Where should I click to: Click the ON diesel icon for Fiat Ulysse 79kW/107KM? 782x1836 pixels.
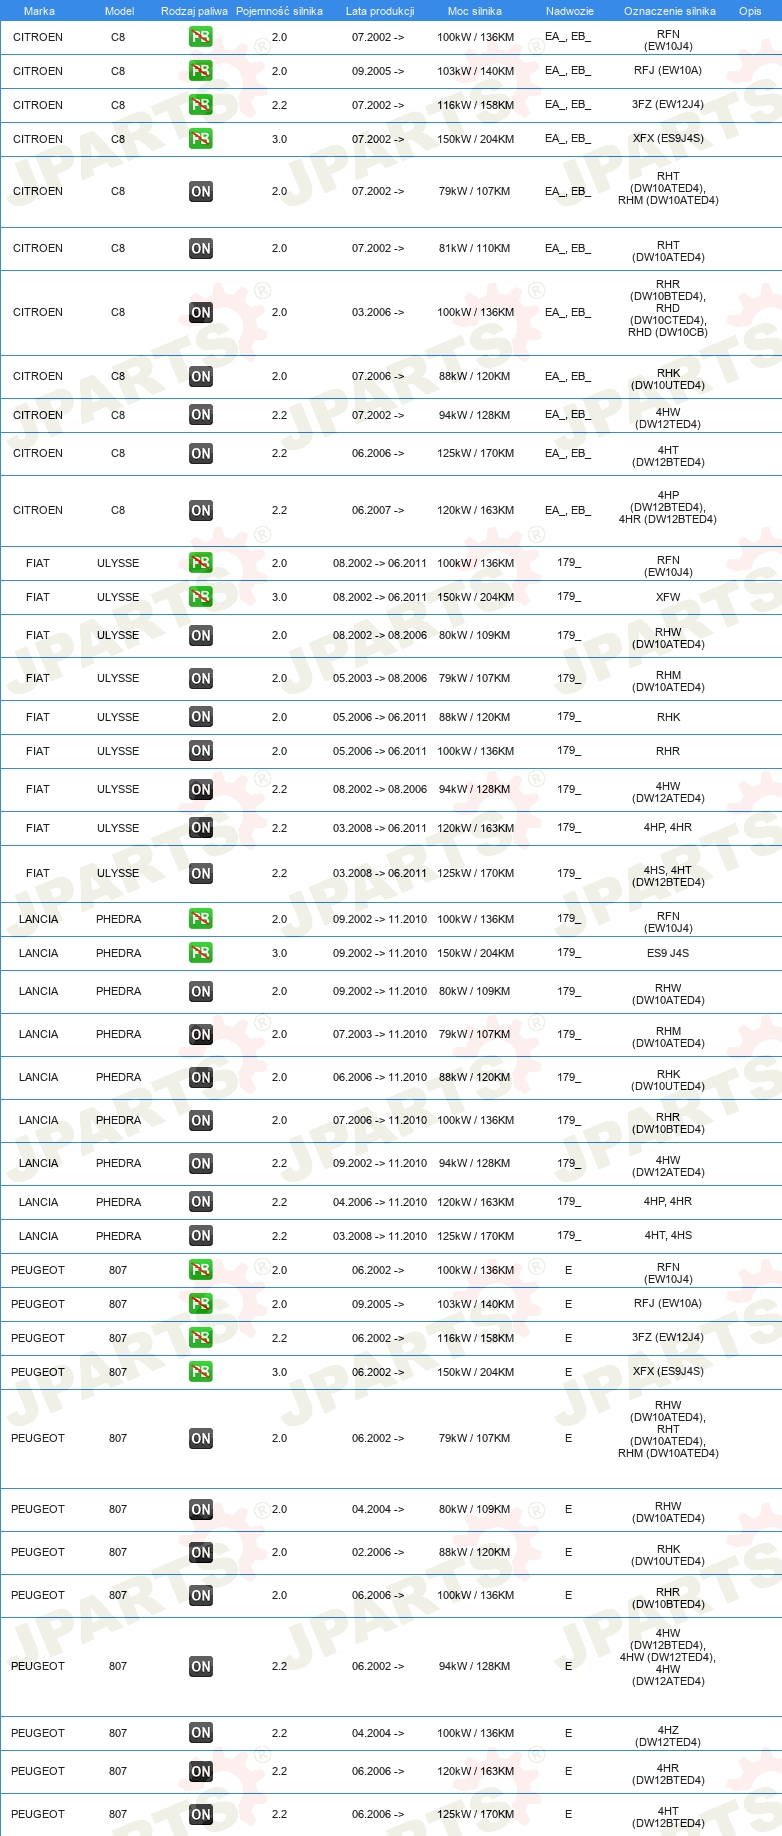(201, 679)
